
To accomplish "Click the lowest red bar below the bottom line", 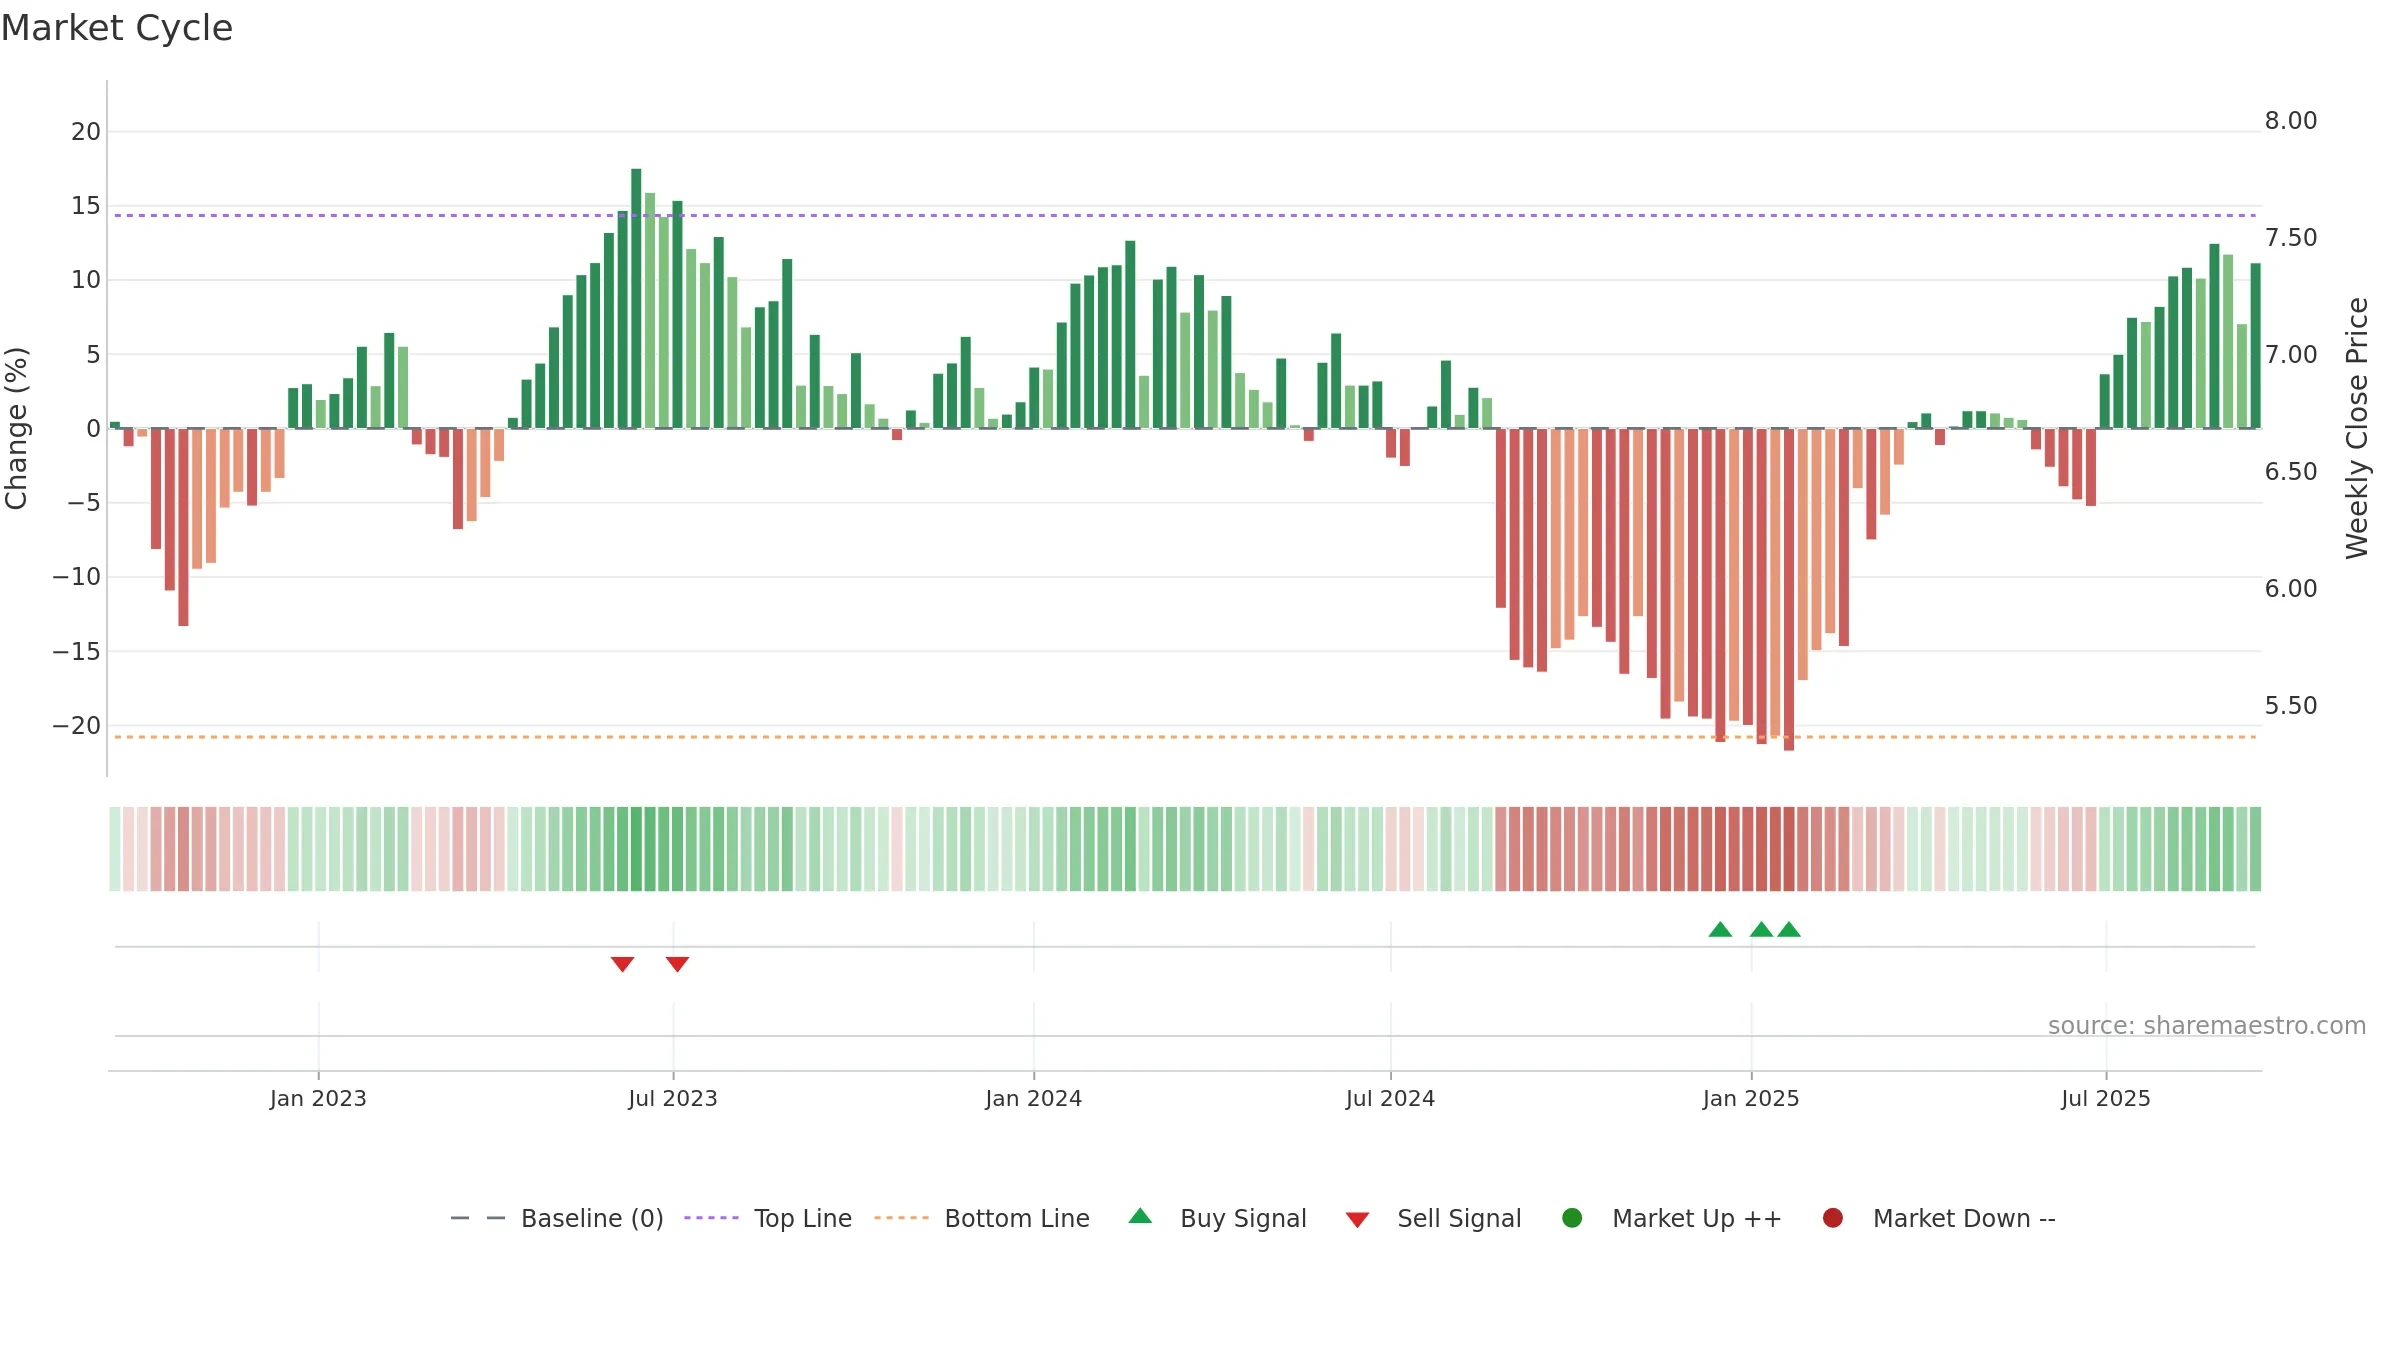I will point(1789,589).
